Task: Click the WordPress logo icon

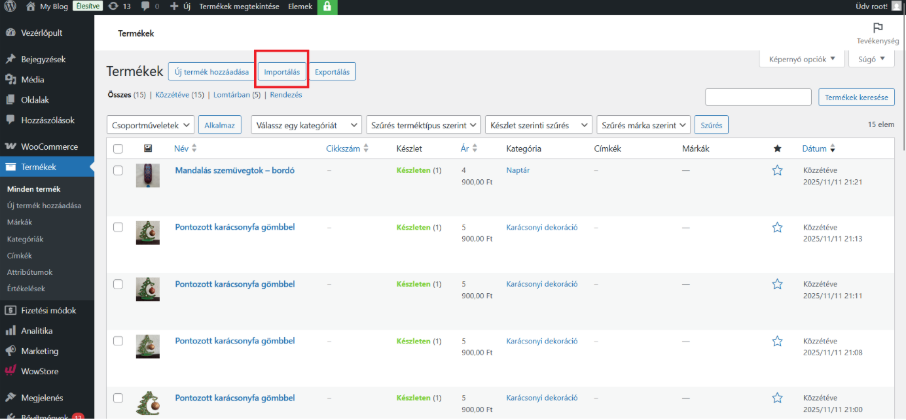Action: (9, 6)
